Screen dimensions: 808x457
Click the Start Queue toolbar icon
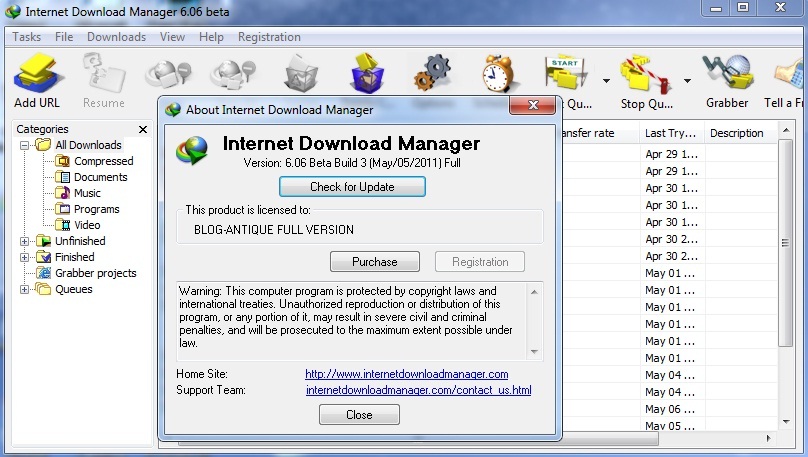[565, 74]
